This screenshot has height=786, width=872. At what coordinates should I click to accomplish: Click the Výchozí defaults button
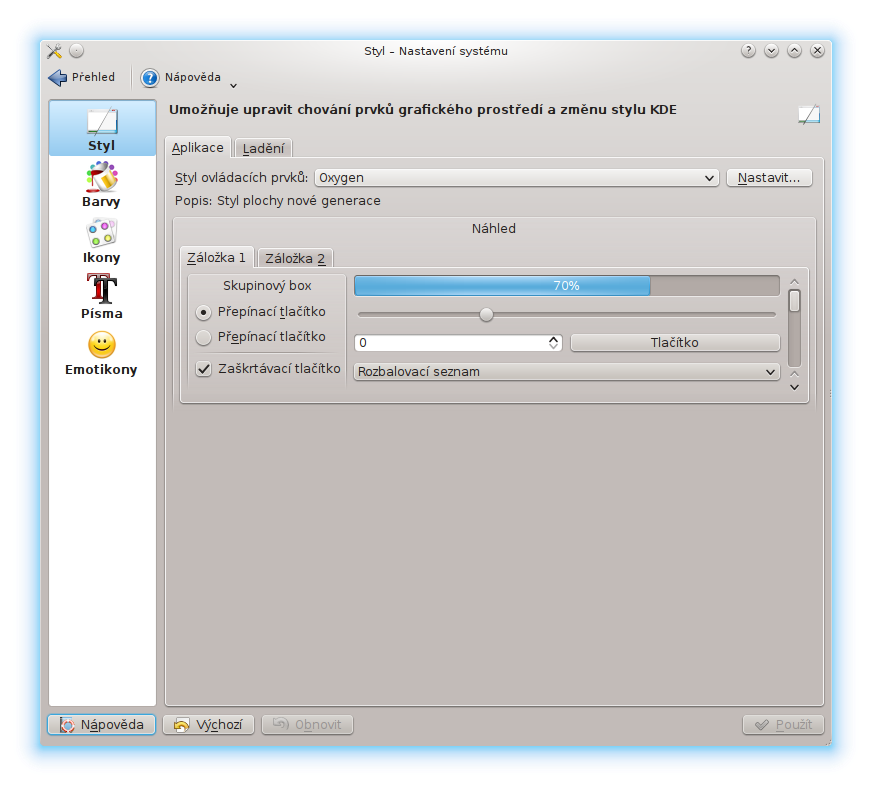209,725
